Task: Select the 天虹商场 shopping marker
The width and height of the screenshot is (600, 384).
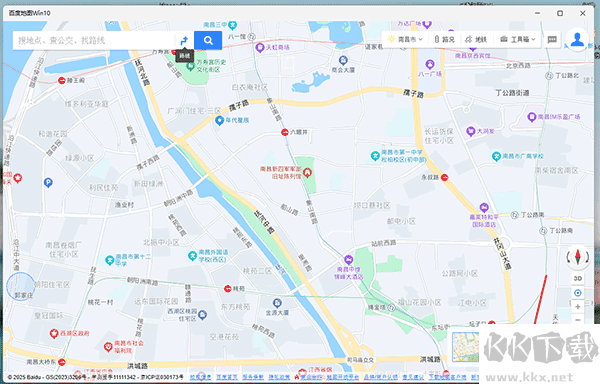Action: click(260, 48)
